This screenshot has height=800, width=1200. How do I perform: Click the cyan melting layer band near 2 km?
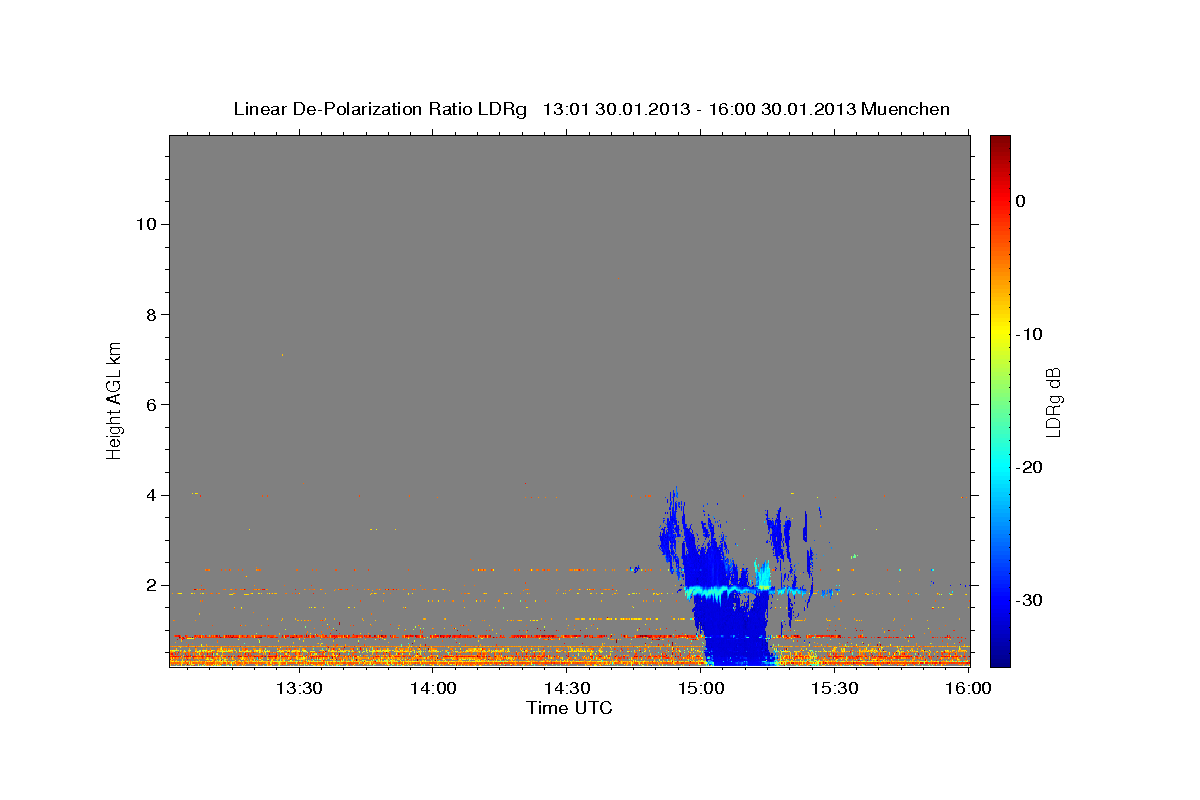click(x=745, y=591)
